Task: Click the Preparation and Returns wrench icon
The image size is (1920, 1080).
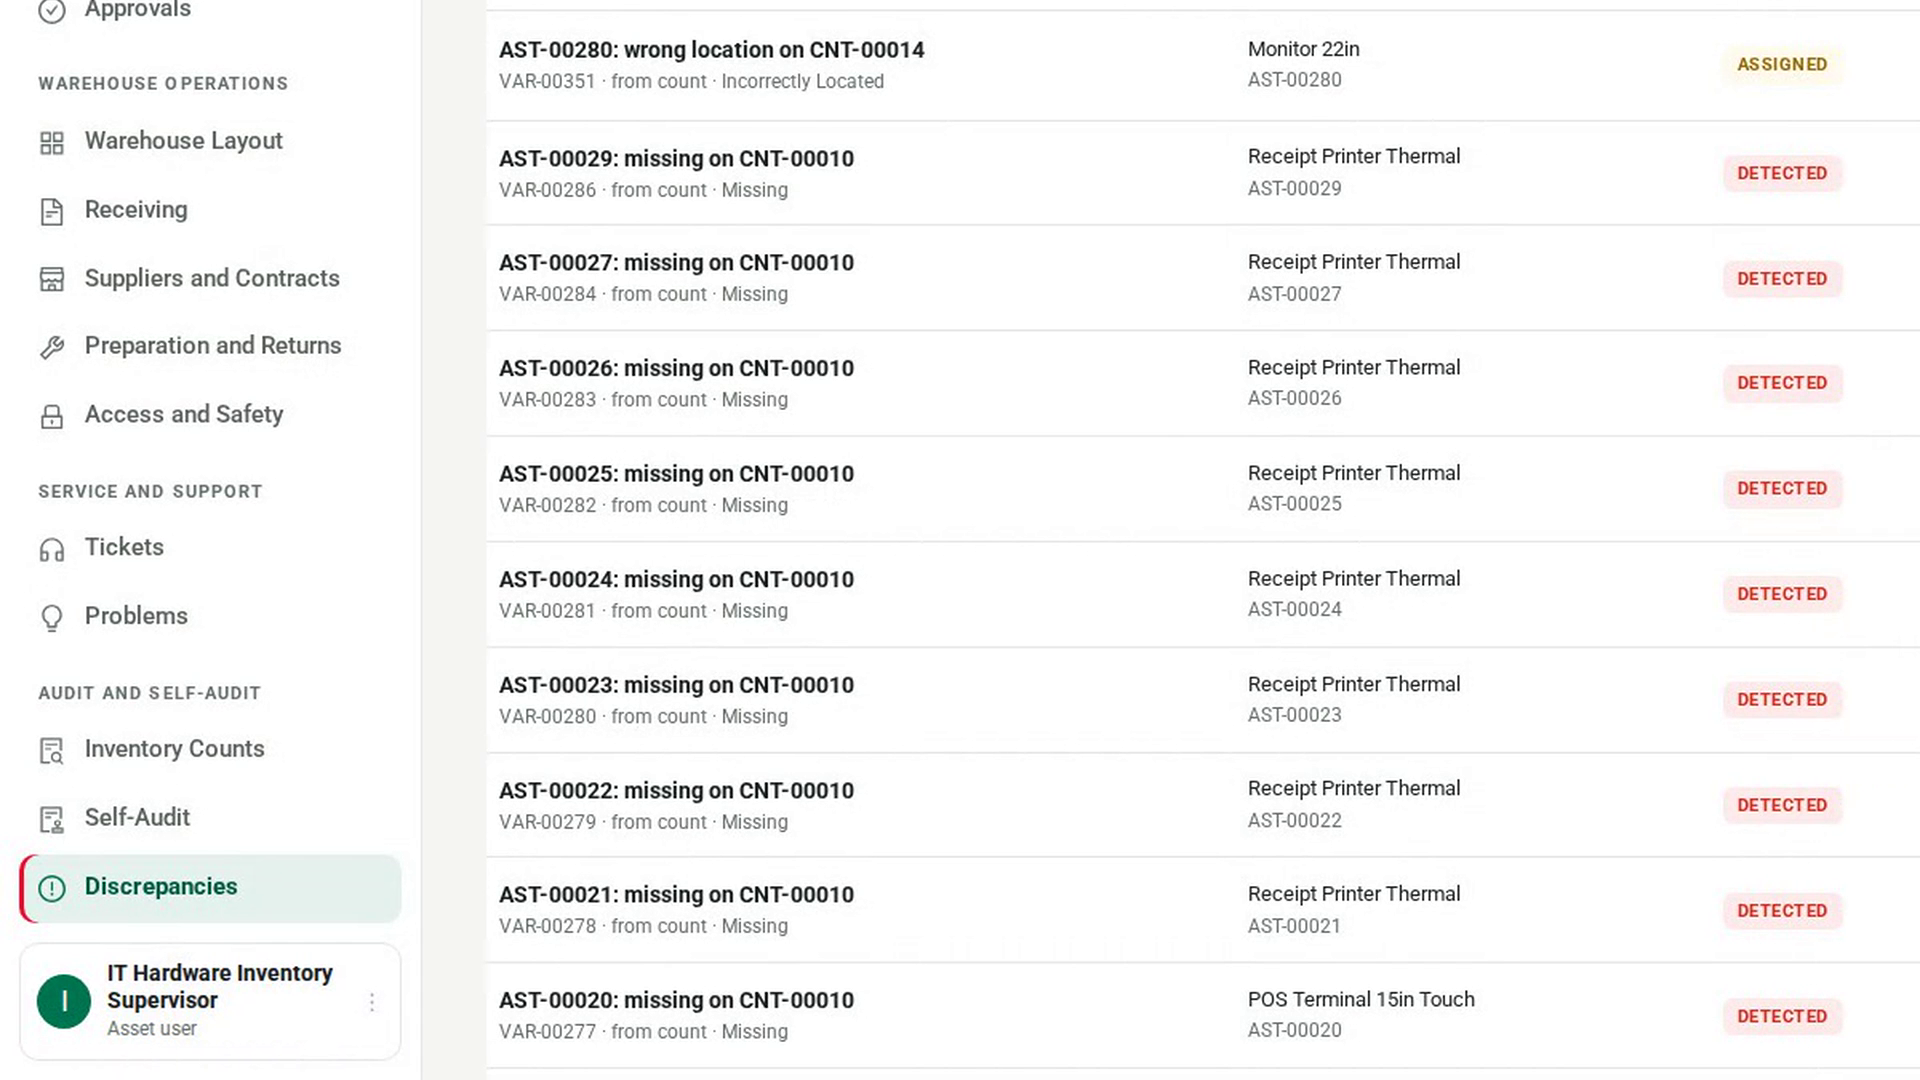Action: point(52,347)
